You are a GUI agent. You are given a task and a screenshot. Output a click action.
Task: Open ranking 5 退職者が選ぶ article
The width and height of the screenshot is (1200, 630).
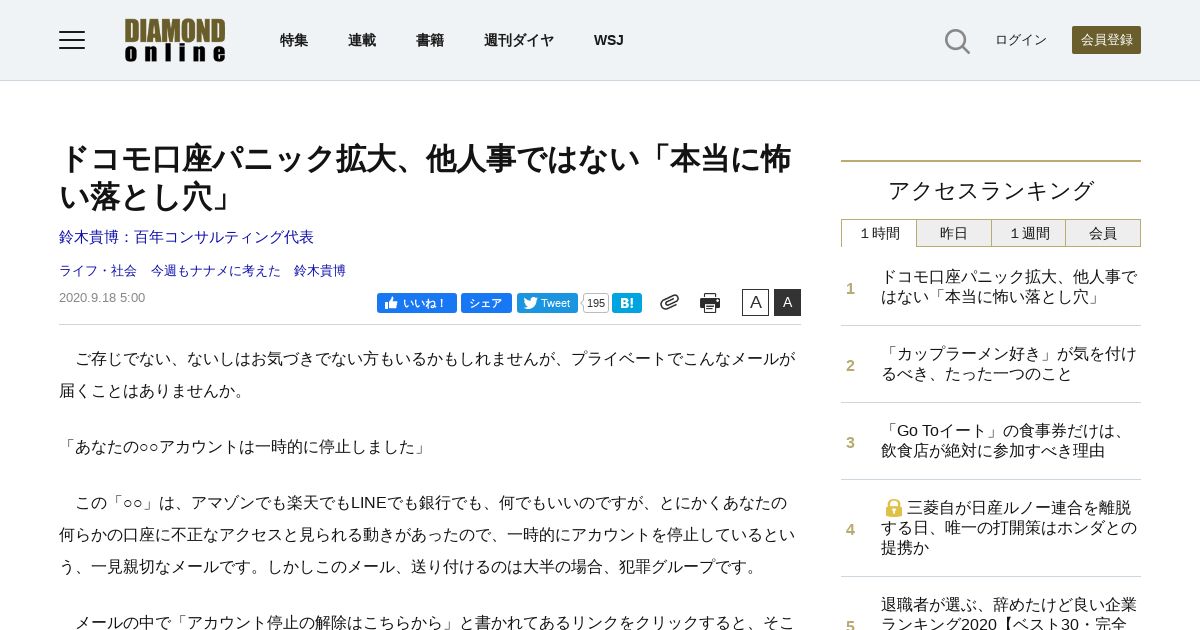(1009, 612)
